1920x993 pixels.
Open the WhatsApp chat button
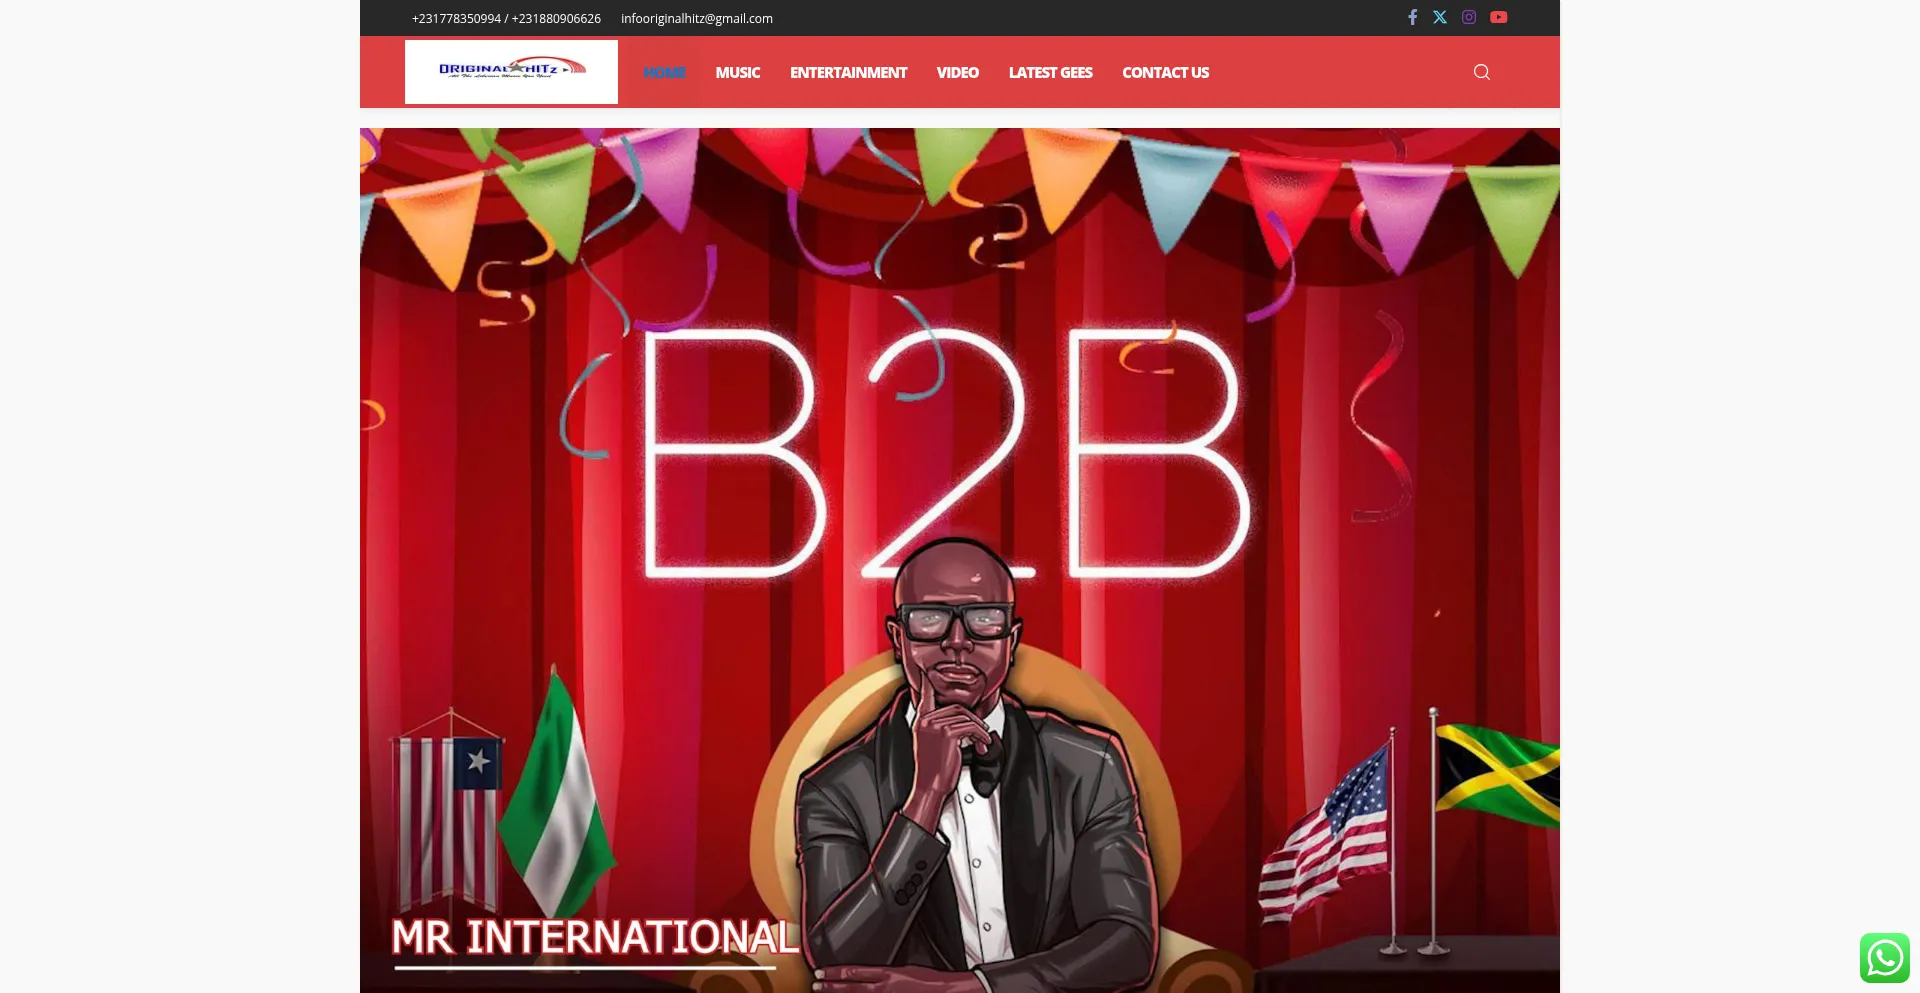point(1884,958)
